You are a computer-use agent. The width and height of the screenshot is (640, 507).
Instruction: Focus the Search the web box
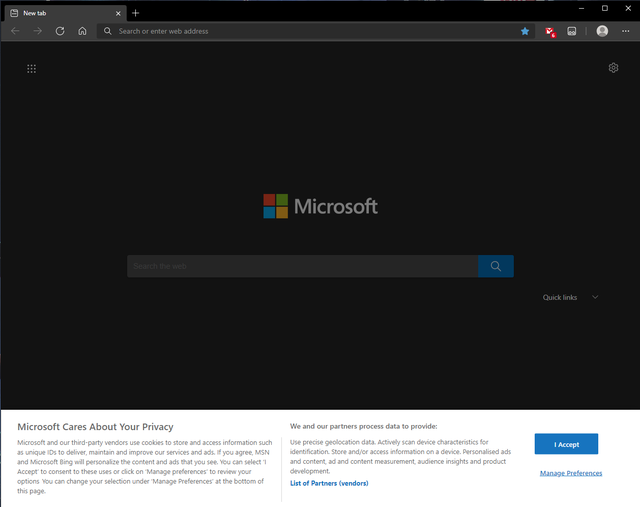(x=302, y=266)
